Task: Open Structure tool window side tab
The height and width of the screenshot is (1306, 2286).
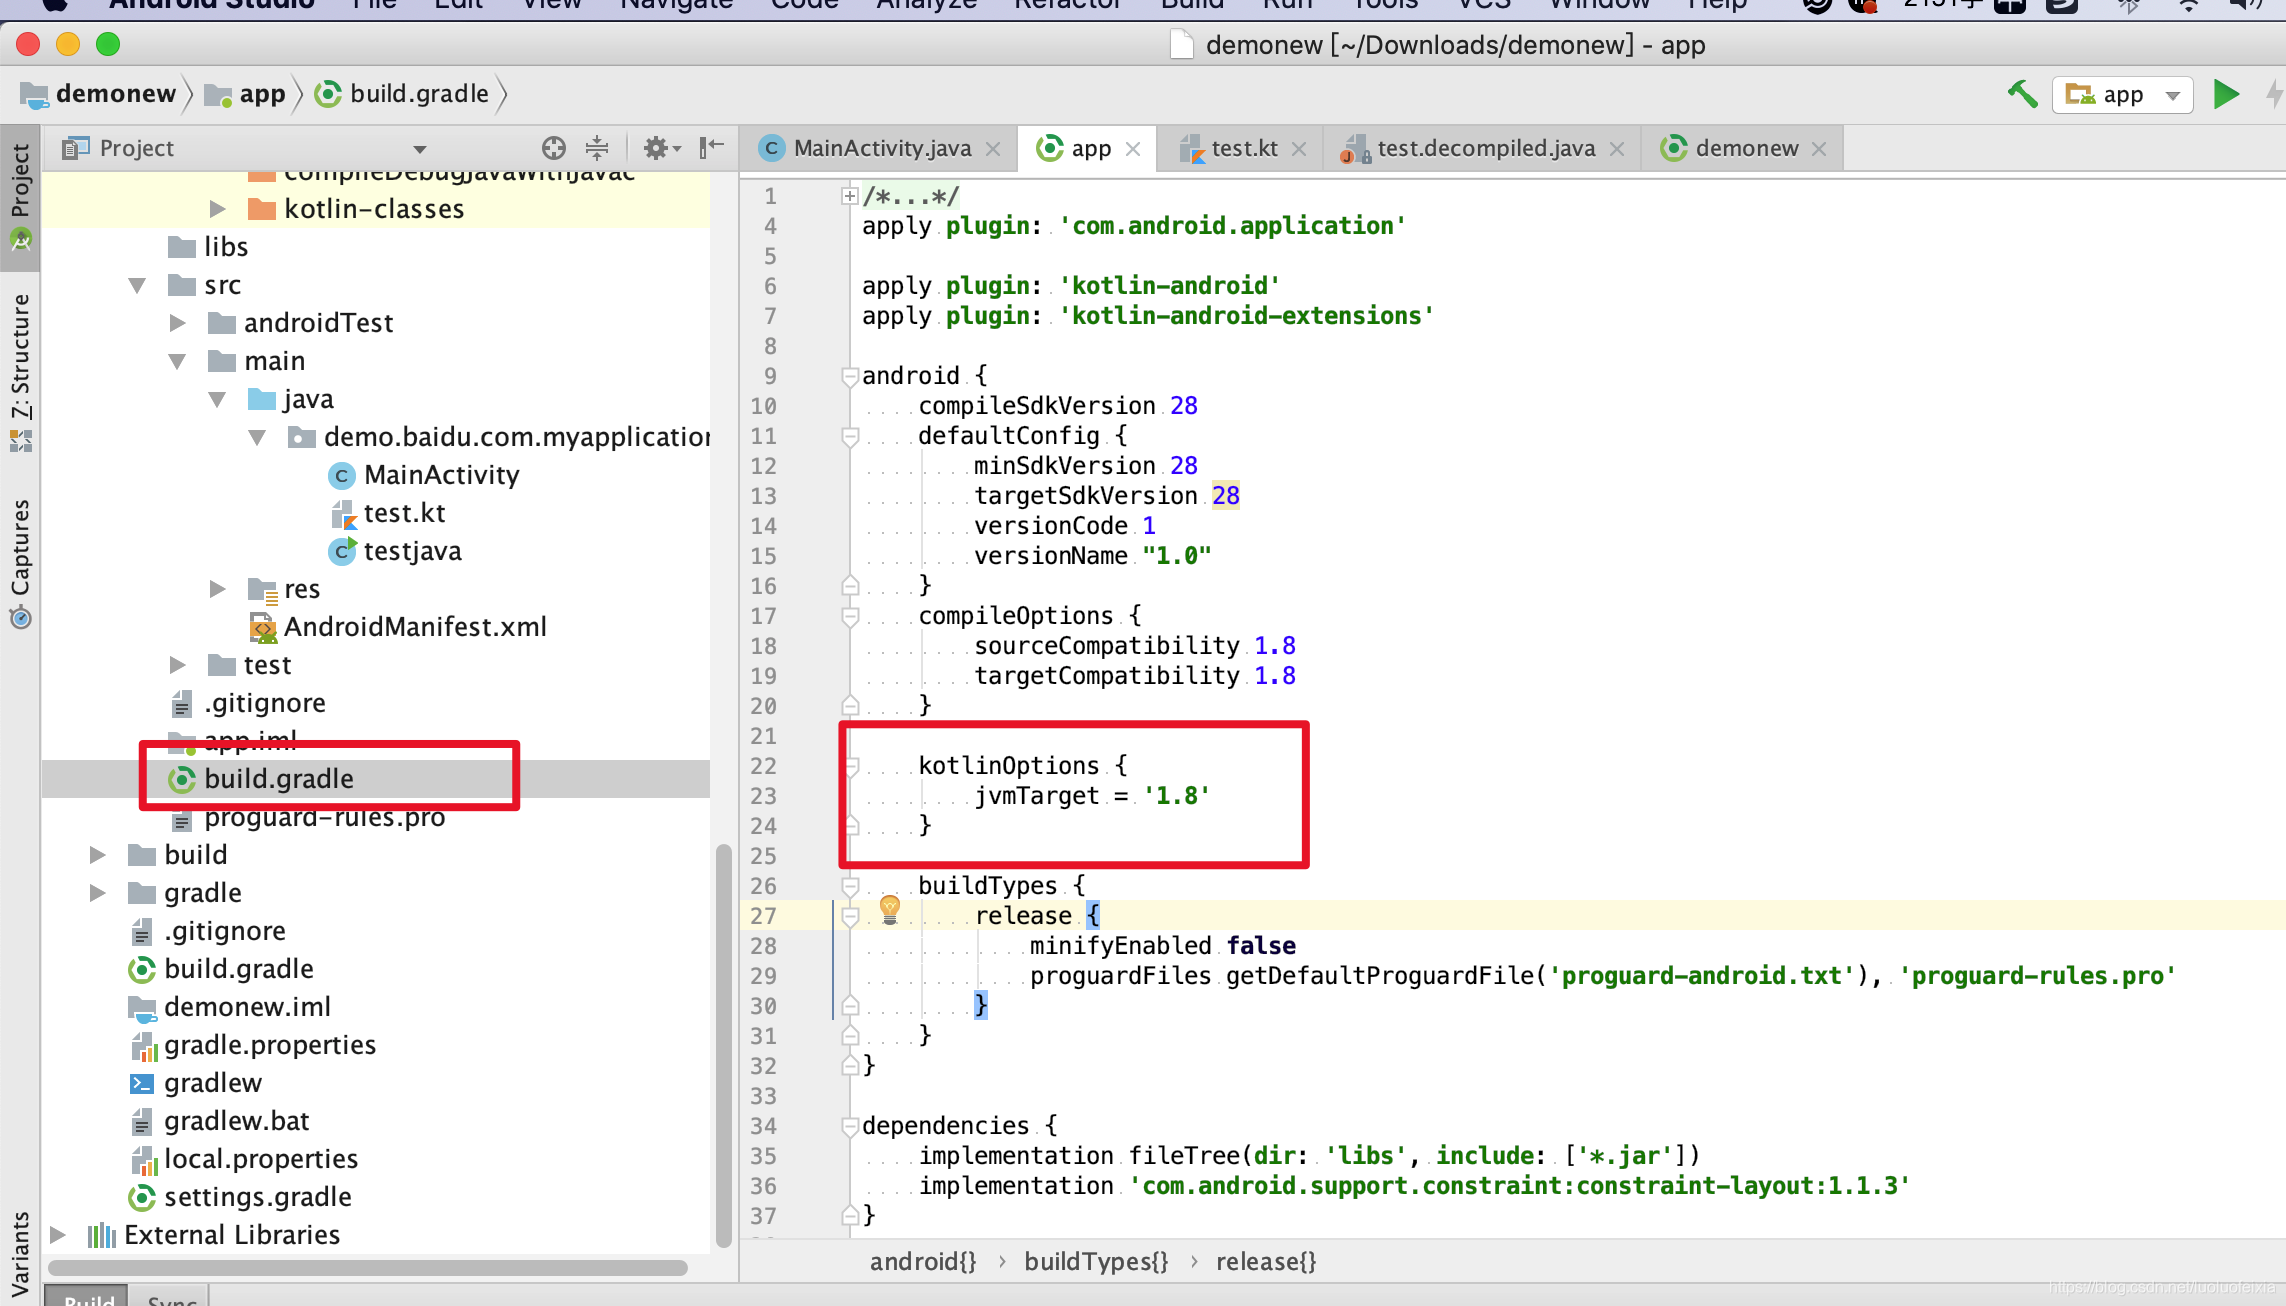Action: click(20, 372)
